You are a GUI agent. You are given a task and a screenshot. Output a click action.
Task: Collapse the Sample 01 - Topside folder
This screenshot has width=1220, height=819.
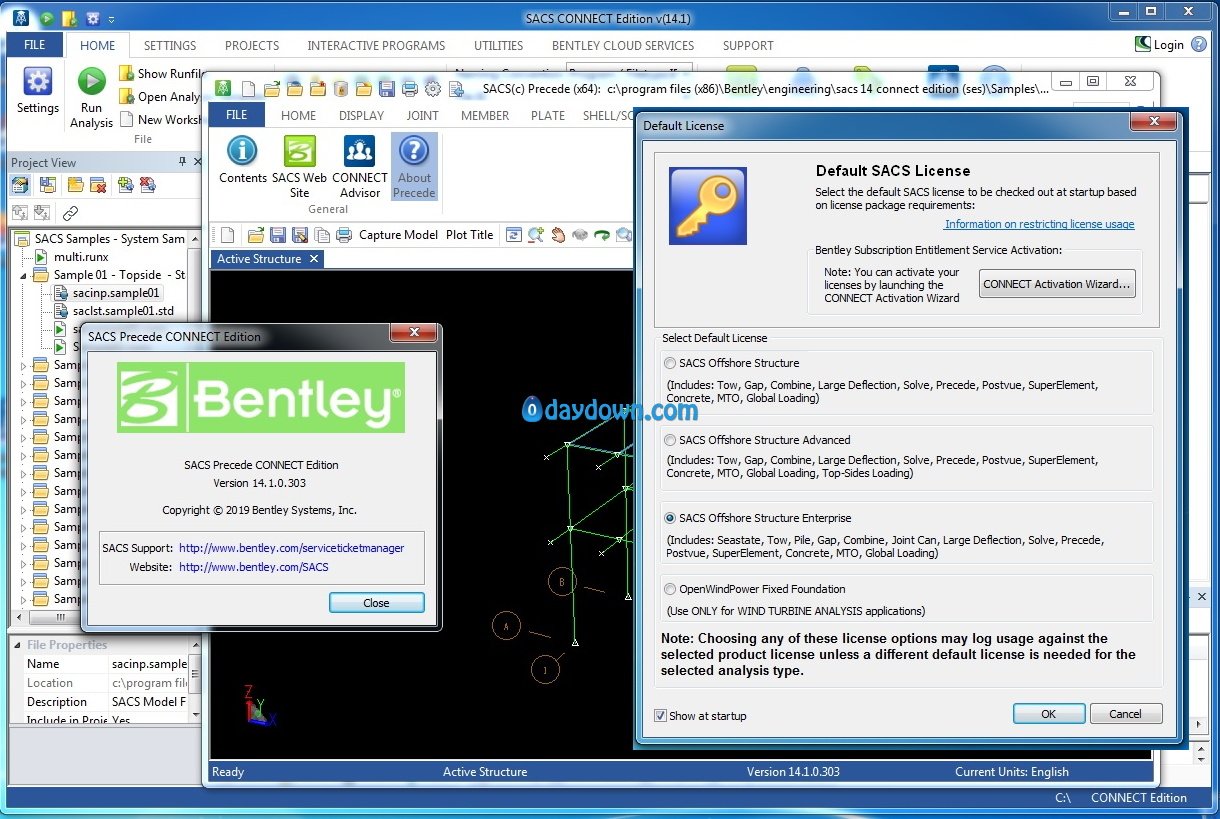point(24,275)
